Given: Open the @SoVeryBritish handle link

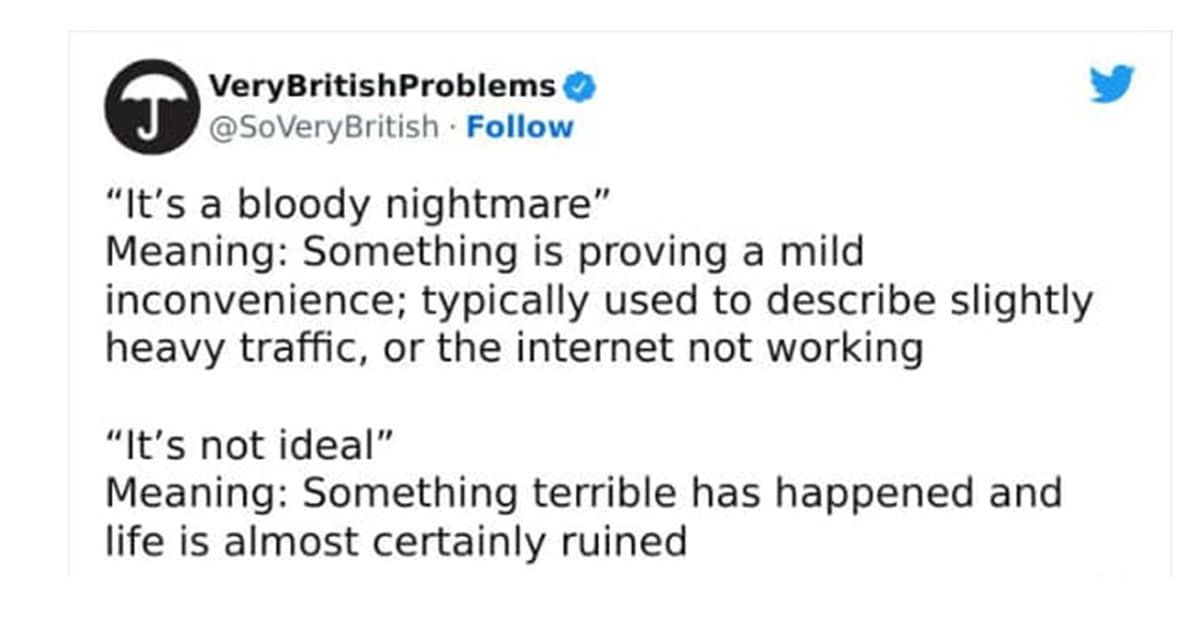Looking at the screenshot, I should click(324, 127).
